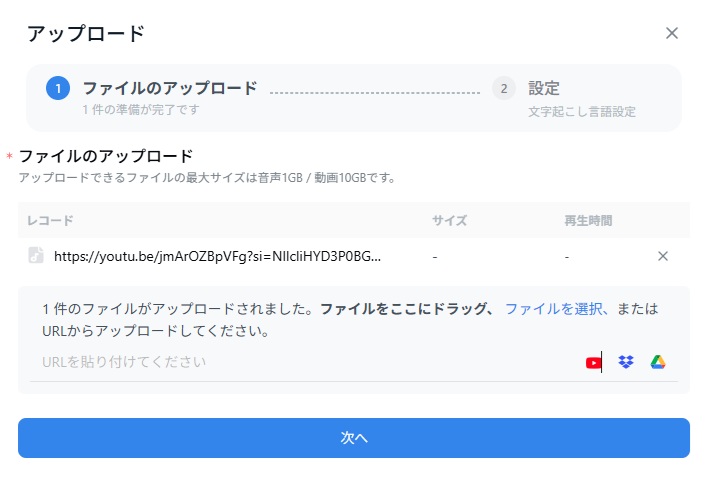Switch to the ファイルのアップロード step label
Image resolution: width=707 pixels, height=486 pixels.
[x=169, y=88]
